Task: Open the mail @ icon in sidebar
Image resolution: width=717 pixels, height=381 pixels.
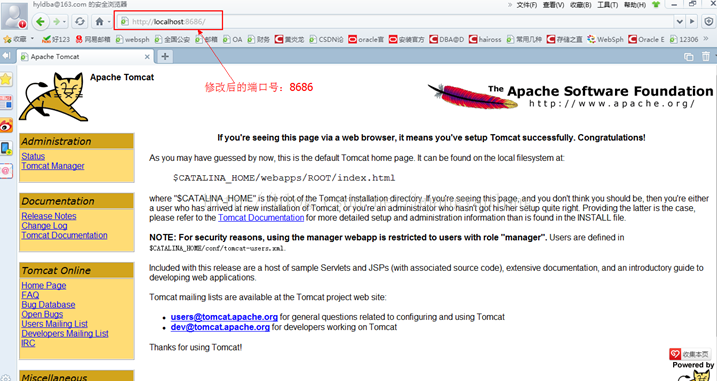Action: [x=6, y=171]
